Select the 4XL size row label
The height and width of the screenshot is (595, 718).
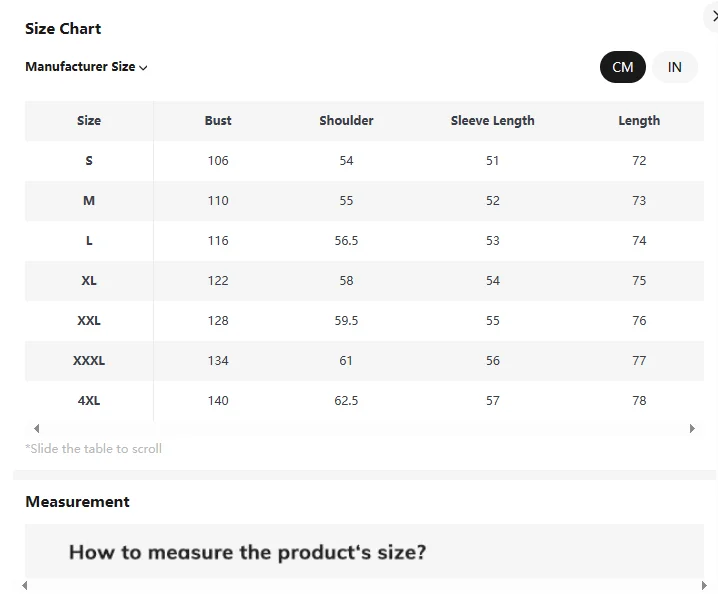click(89, 401)
